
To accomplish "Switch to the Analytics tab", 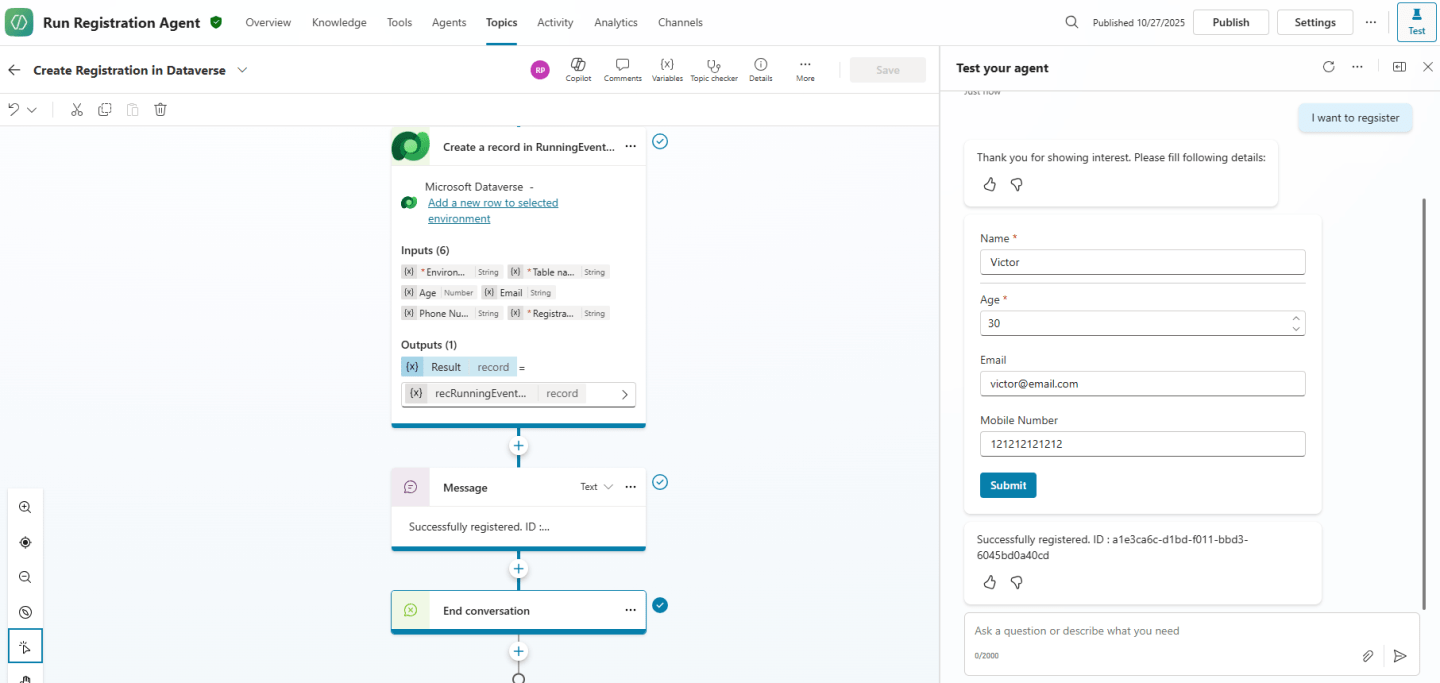I will (x=615, y=22).
